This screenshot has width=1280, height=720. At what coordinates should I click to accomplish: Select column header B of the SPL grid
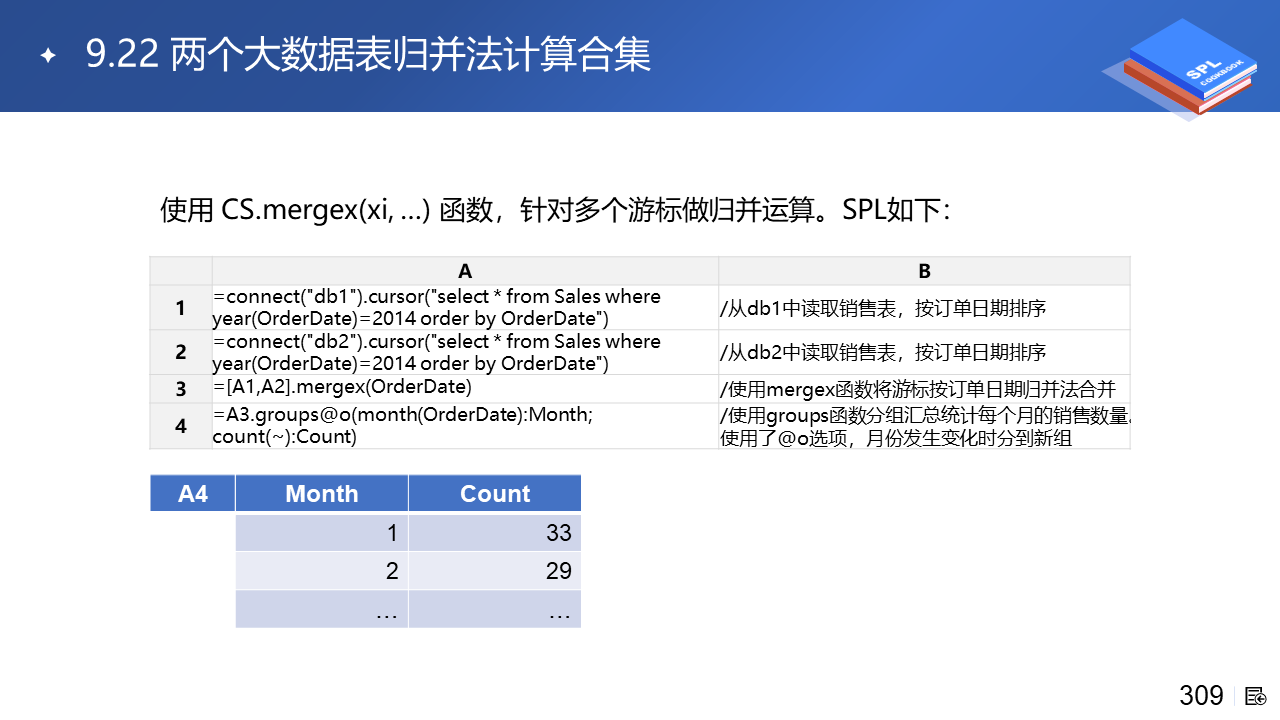[x=924, y=271]
